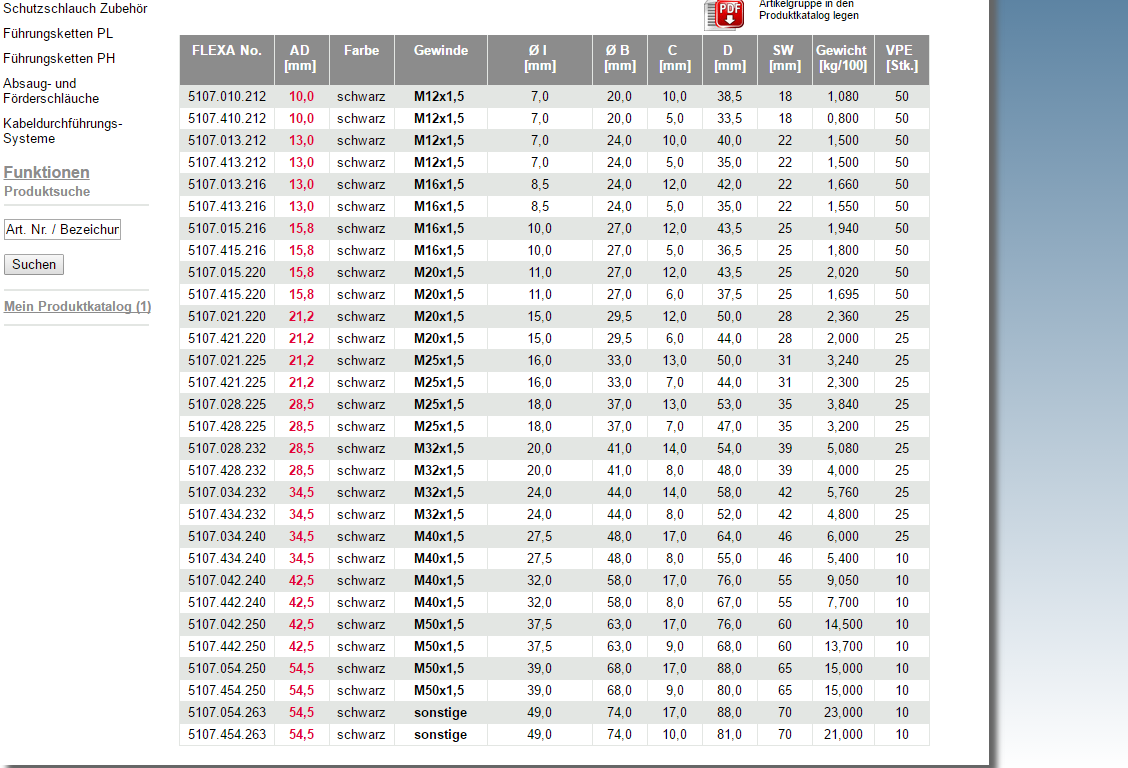This screenshot has height=768, width=1128.
Task: Select article number 5107.434.240
Action: [x=227, y=559]
